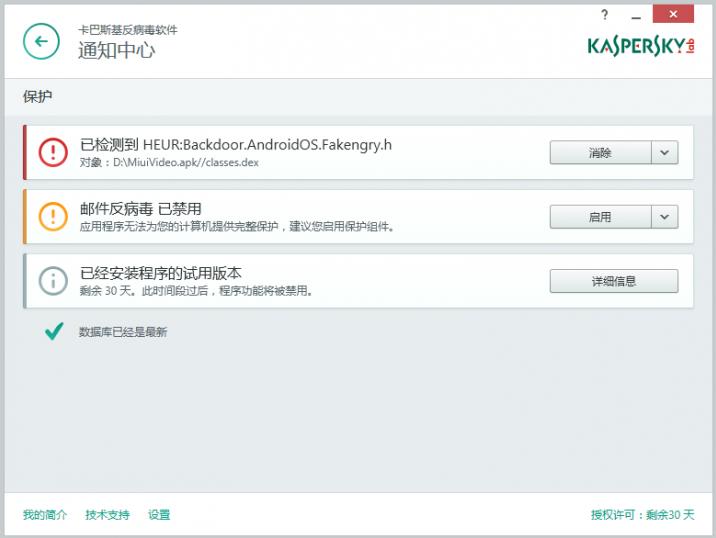
Task: Open the 技术支持 link
Action: (107, 515)
